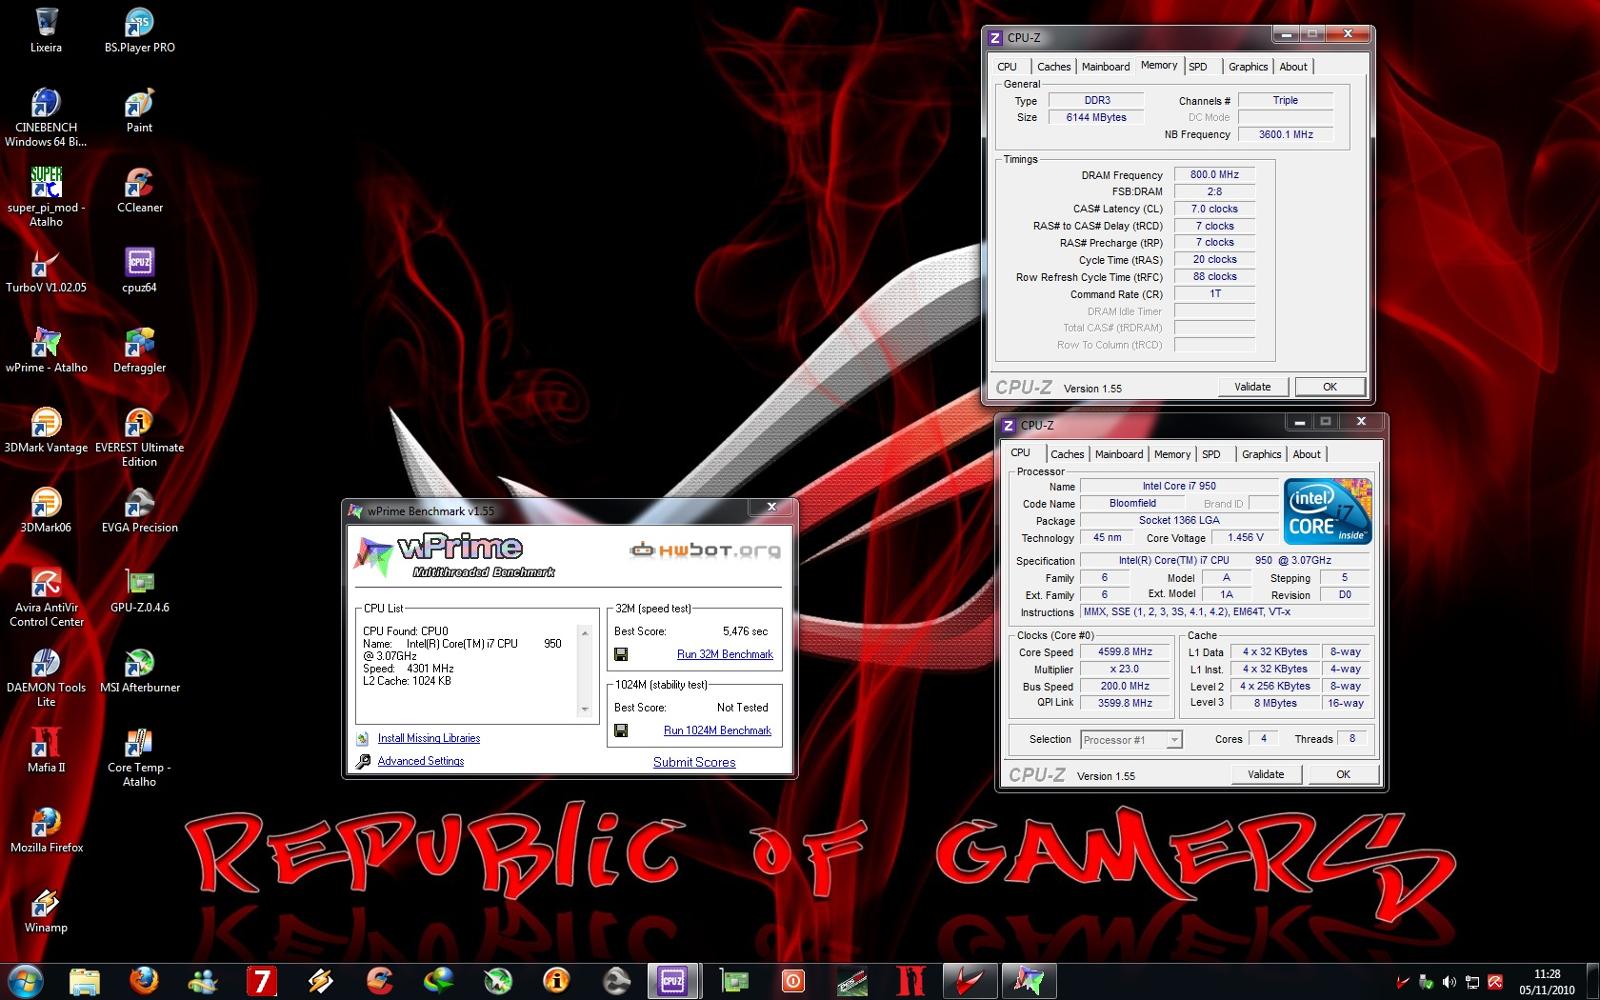Viewport: 1600px width, 1000px height.
Task: Click the CPU List scrollbar down arrow
Action: [585, 709]
